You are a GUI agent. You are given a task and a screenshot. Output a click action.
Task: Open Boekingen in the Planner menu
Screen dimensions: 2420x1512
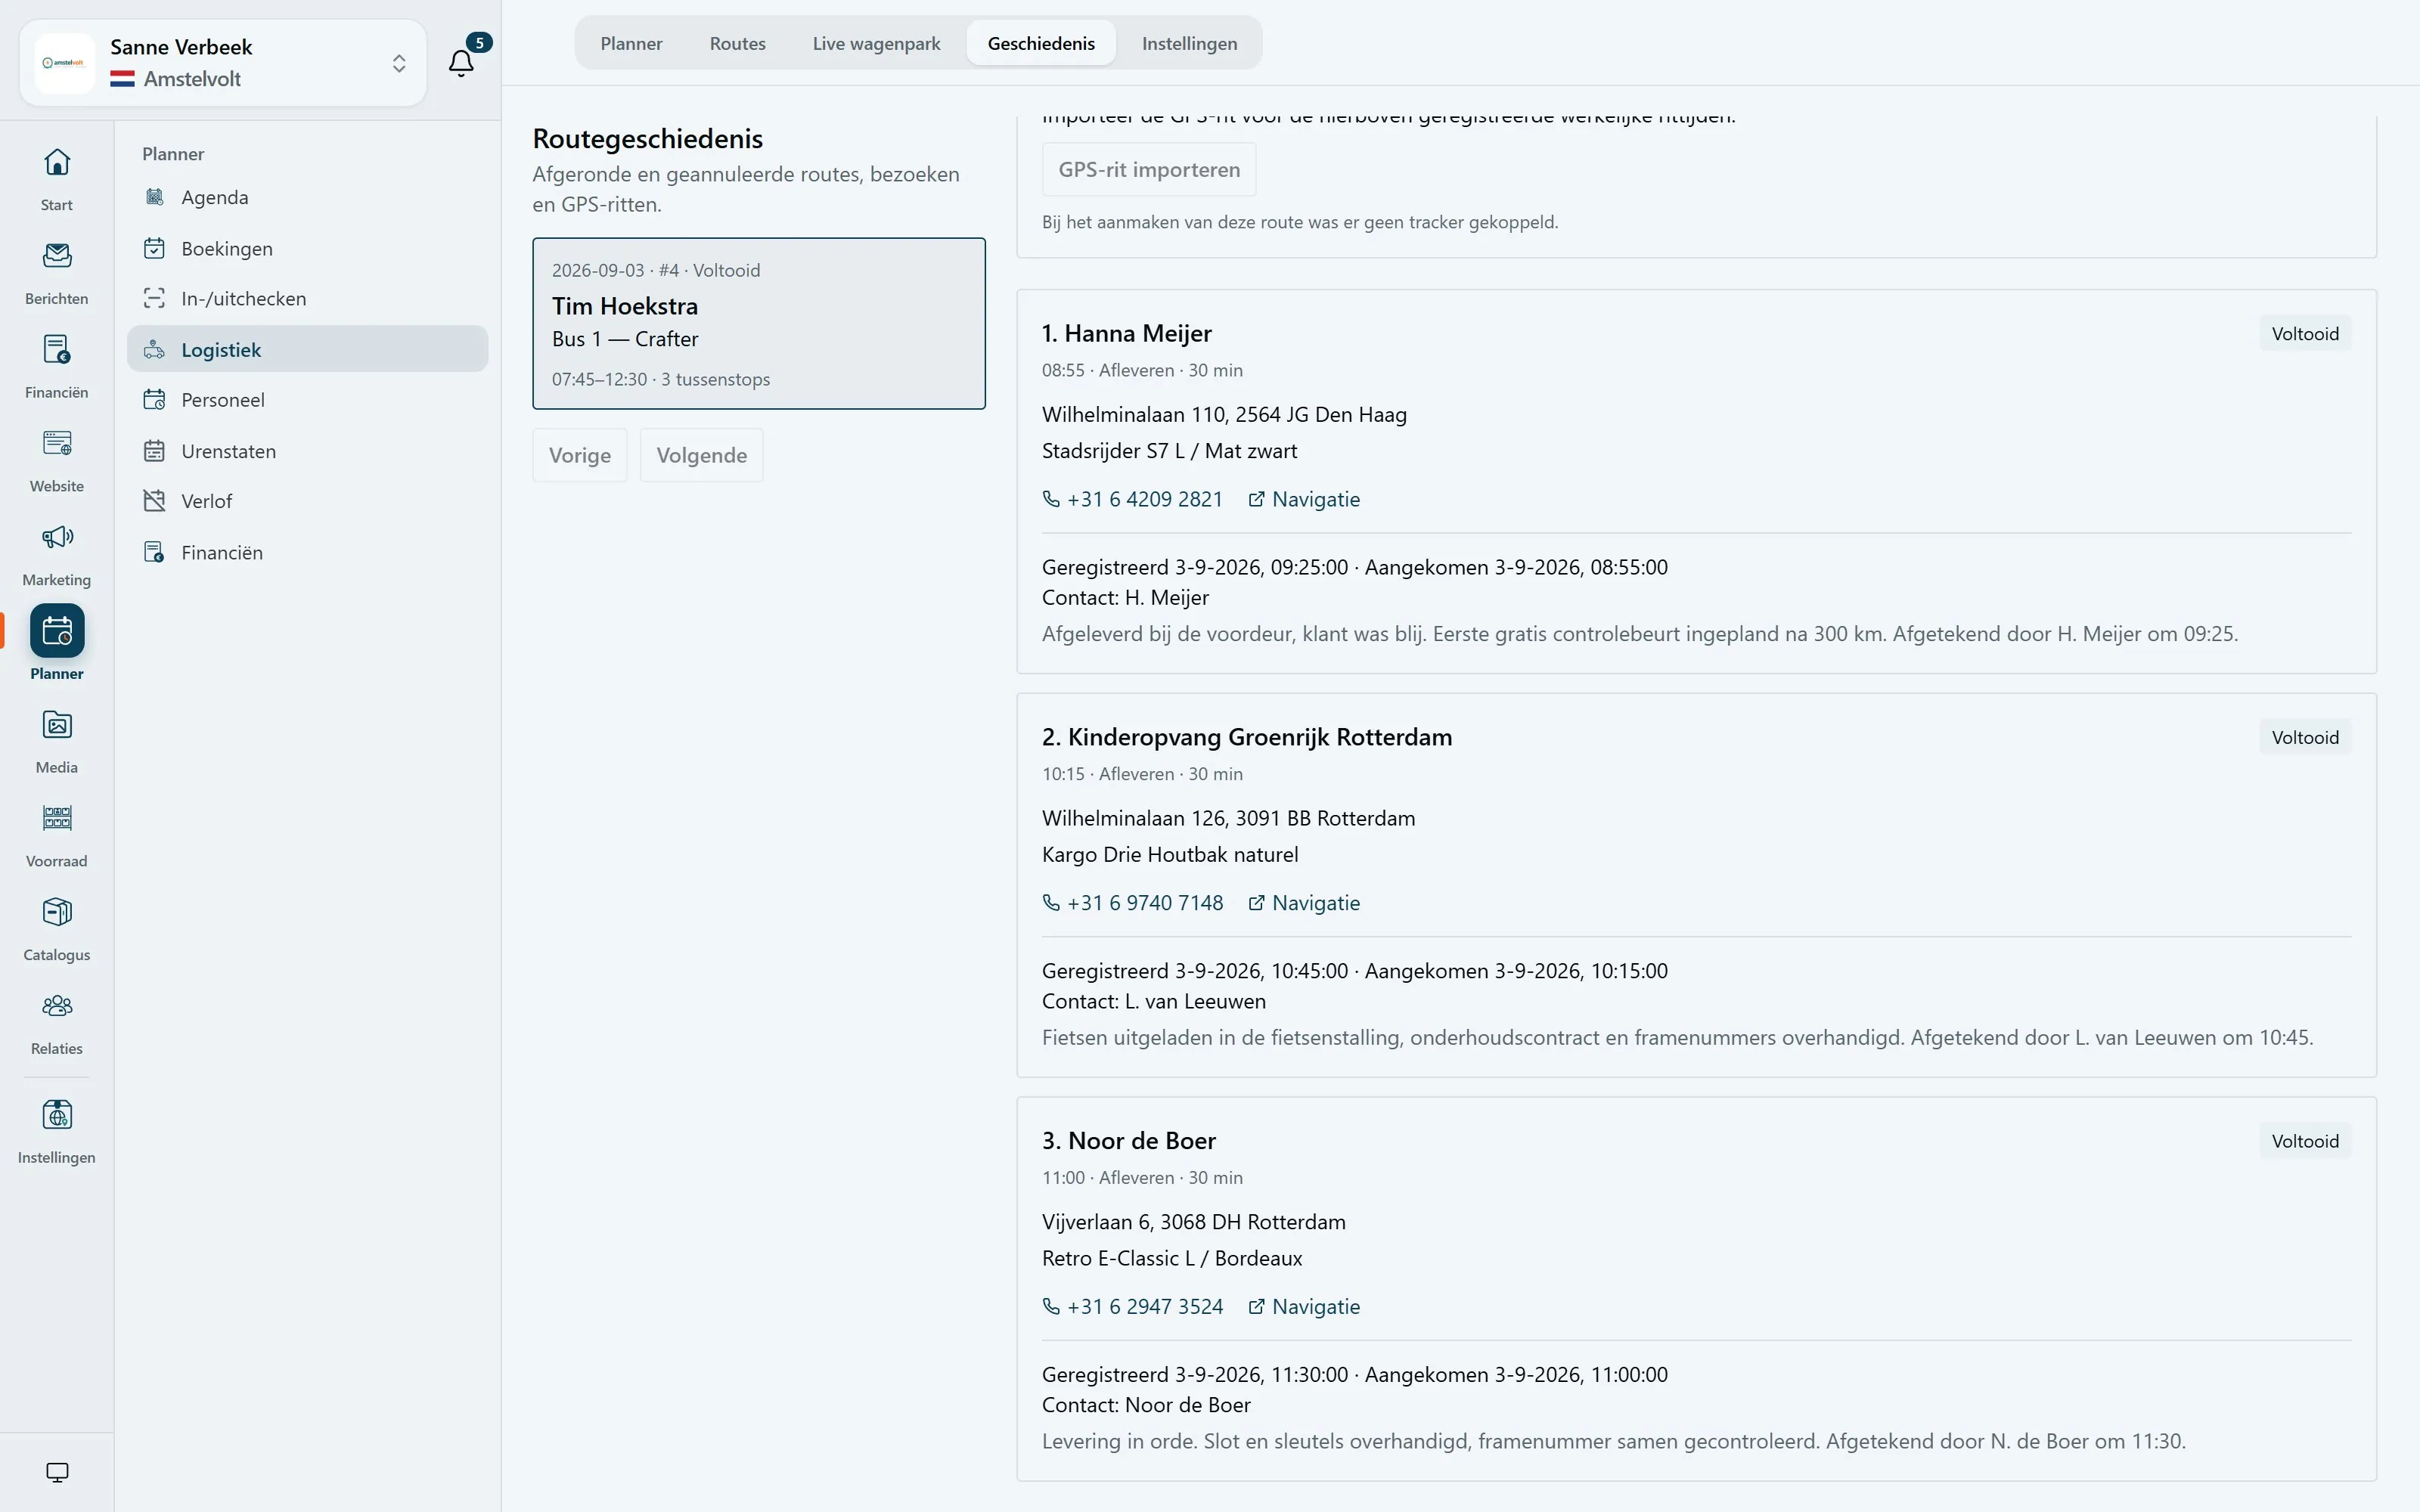(307, 248)
